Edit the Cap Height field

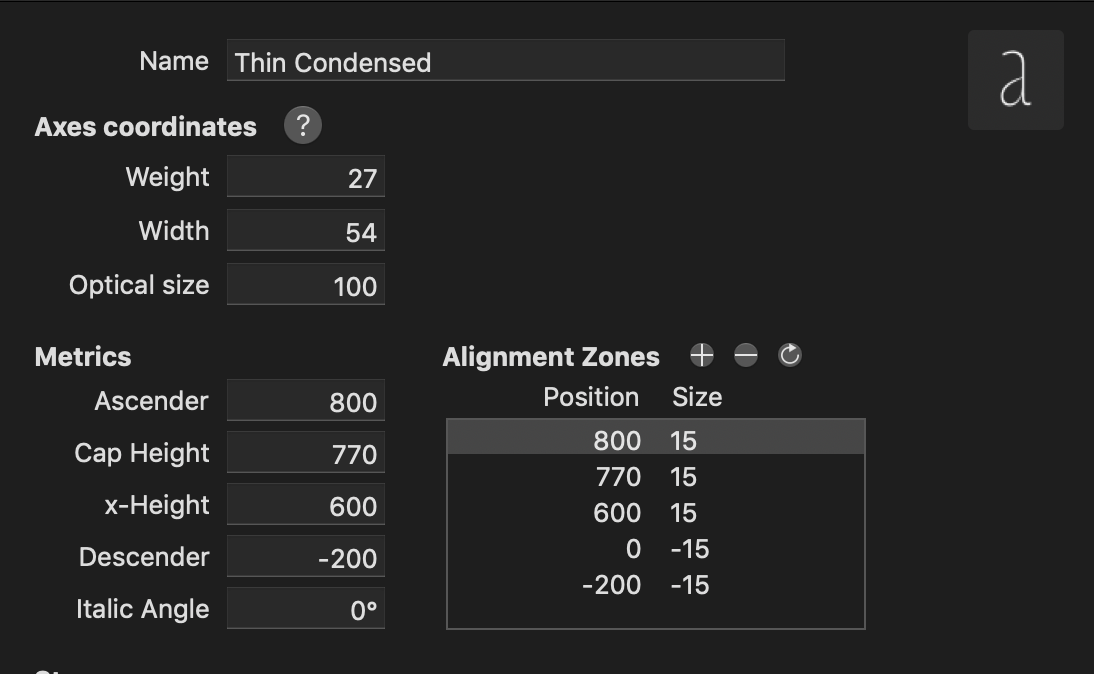click(x=306, y=453)
